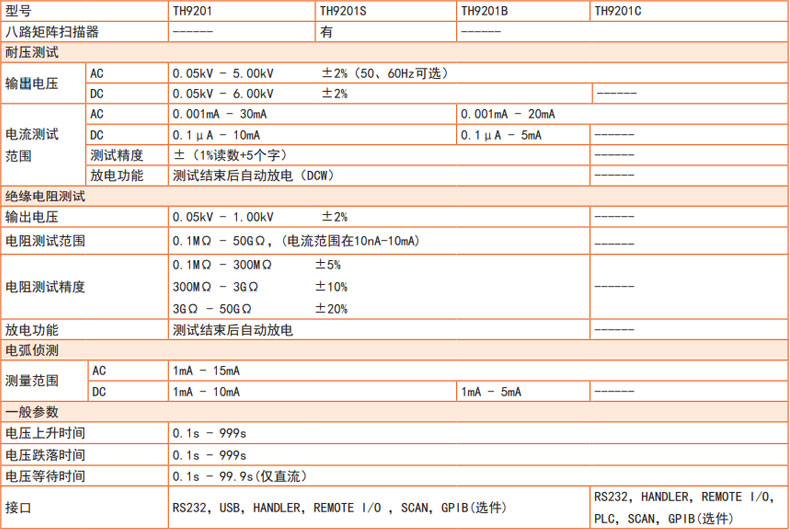Select the 0.1μA - 5mA cell
790x530 pixels.
501,135
